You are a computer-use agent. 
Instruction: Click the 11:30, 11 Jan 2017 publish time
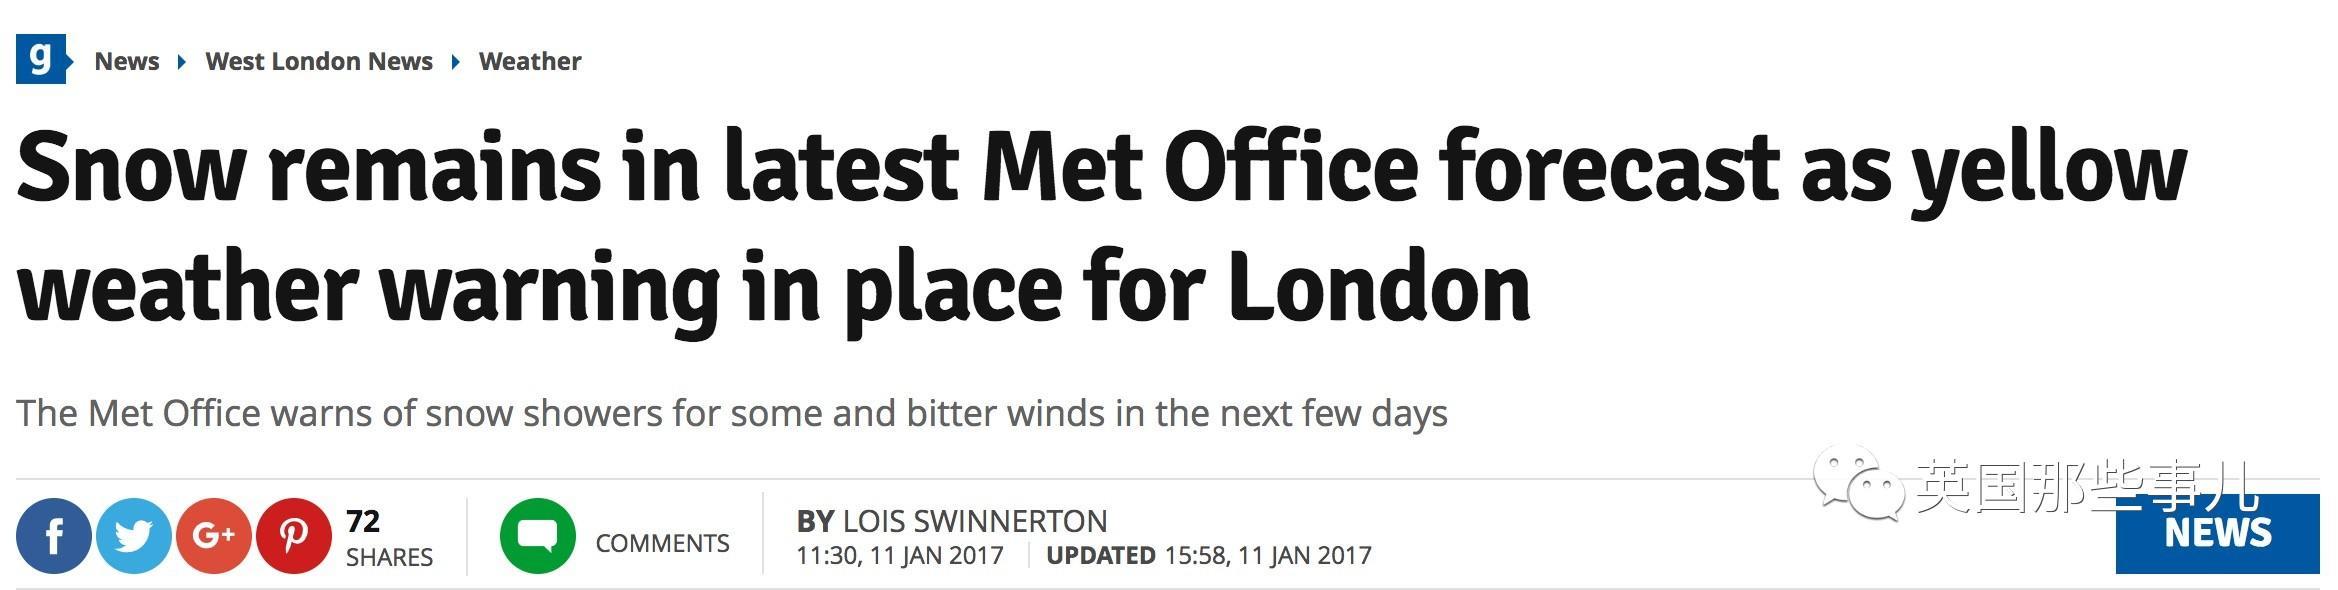900,556
